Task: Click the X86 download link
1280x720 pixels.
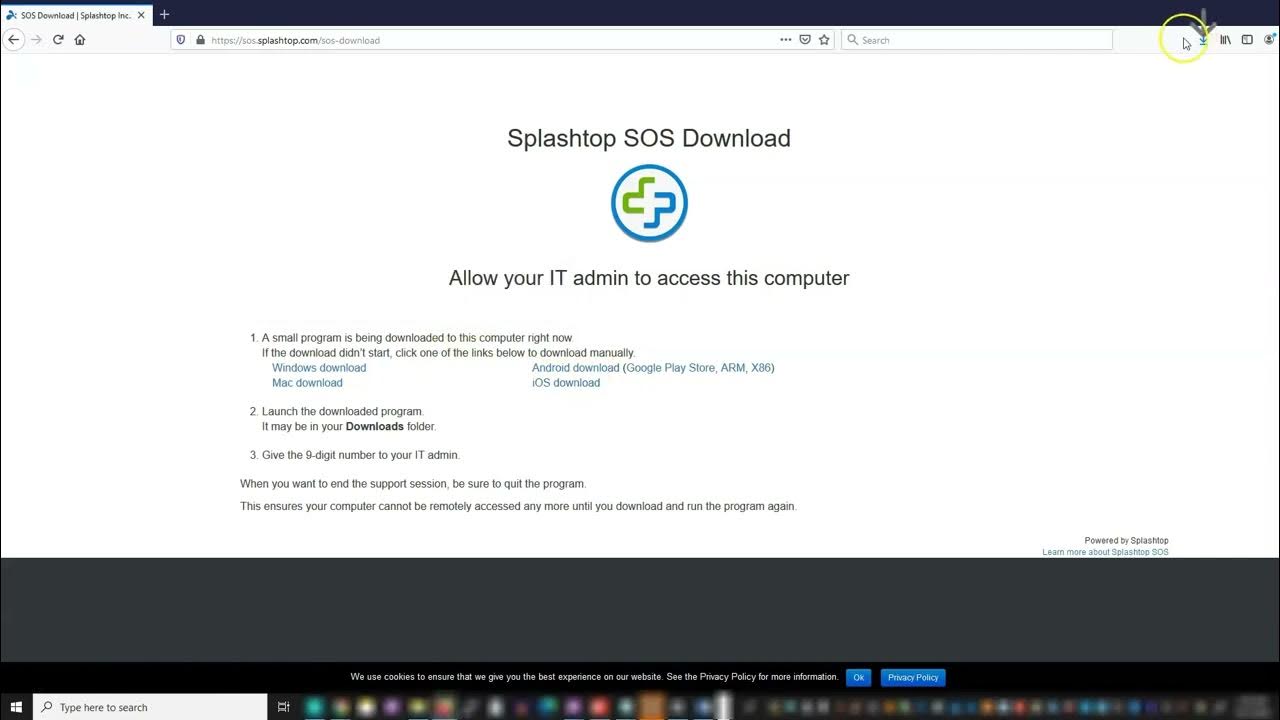Action: click(761, 368)
